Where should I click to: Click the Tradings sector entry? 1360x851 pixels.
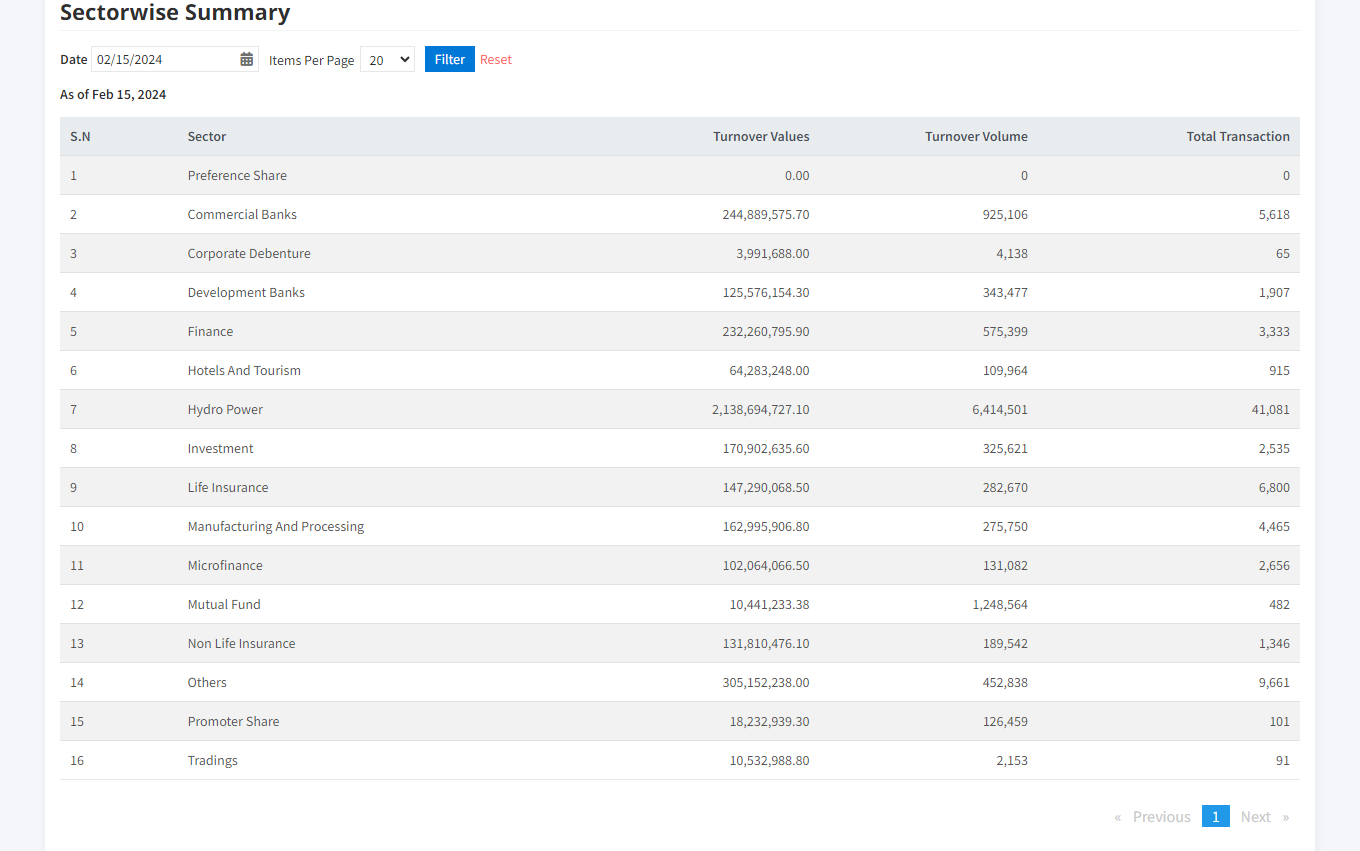pos(213,761)
